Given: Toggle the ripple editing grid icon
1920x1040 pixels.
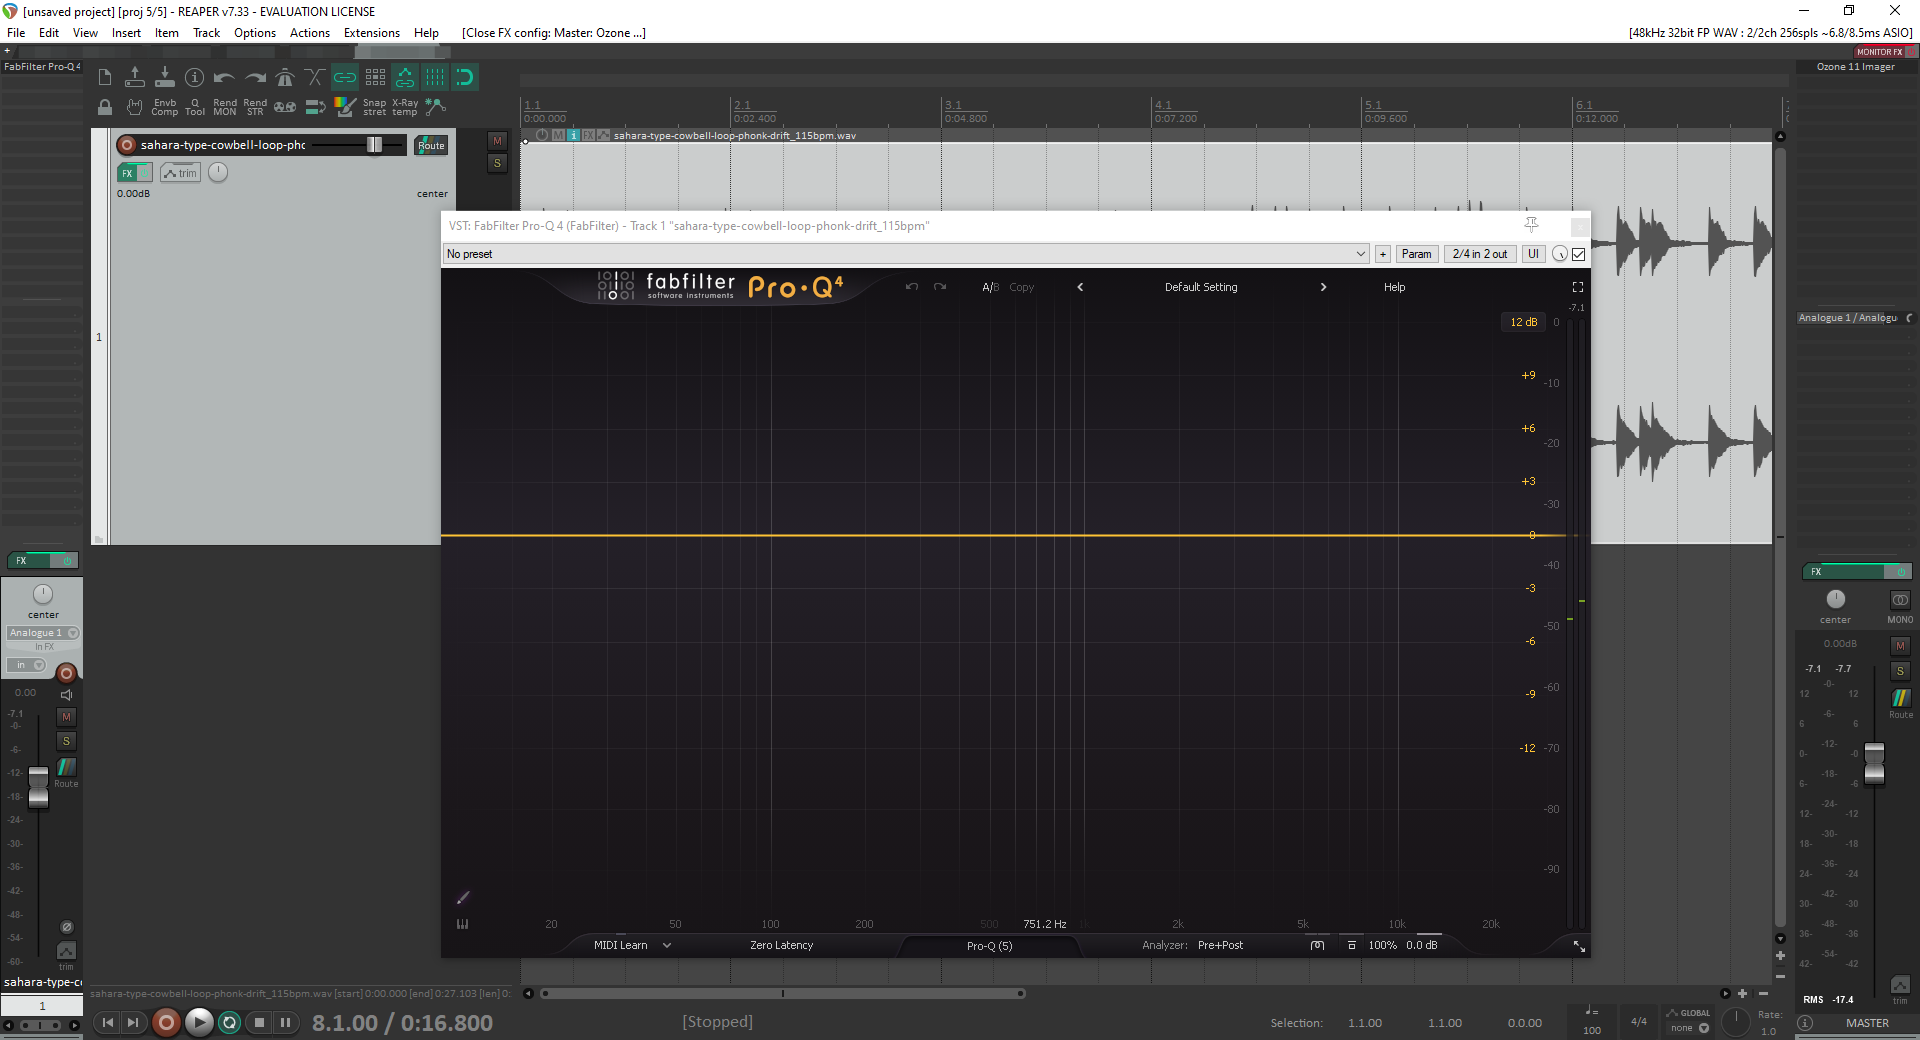Looking at the screenshot, I should coord(375,77).
